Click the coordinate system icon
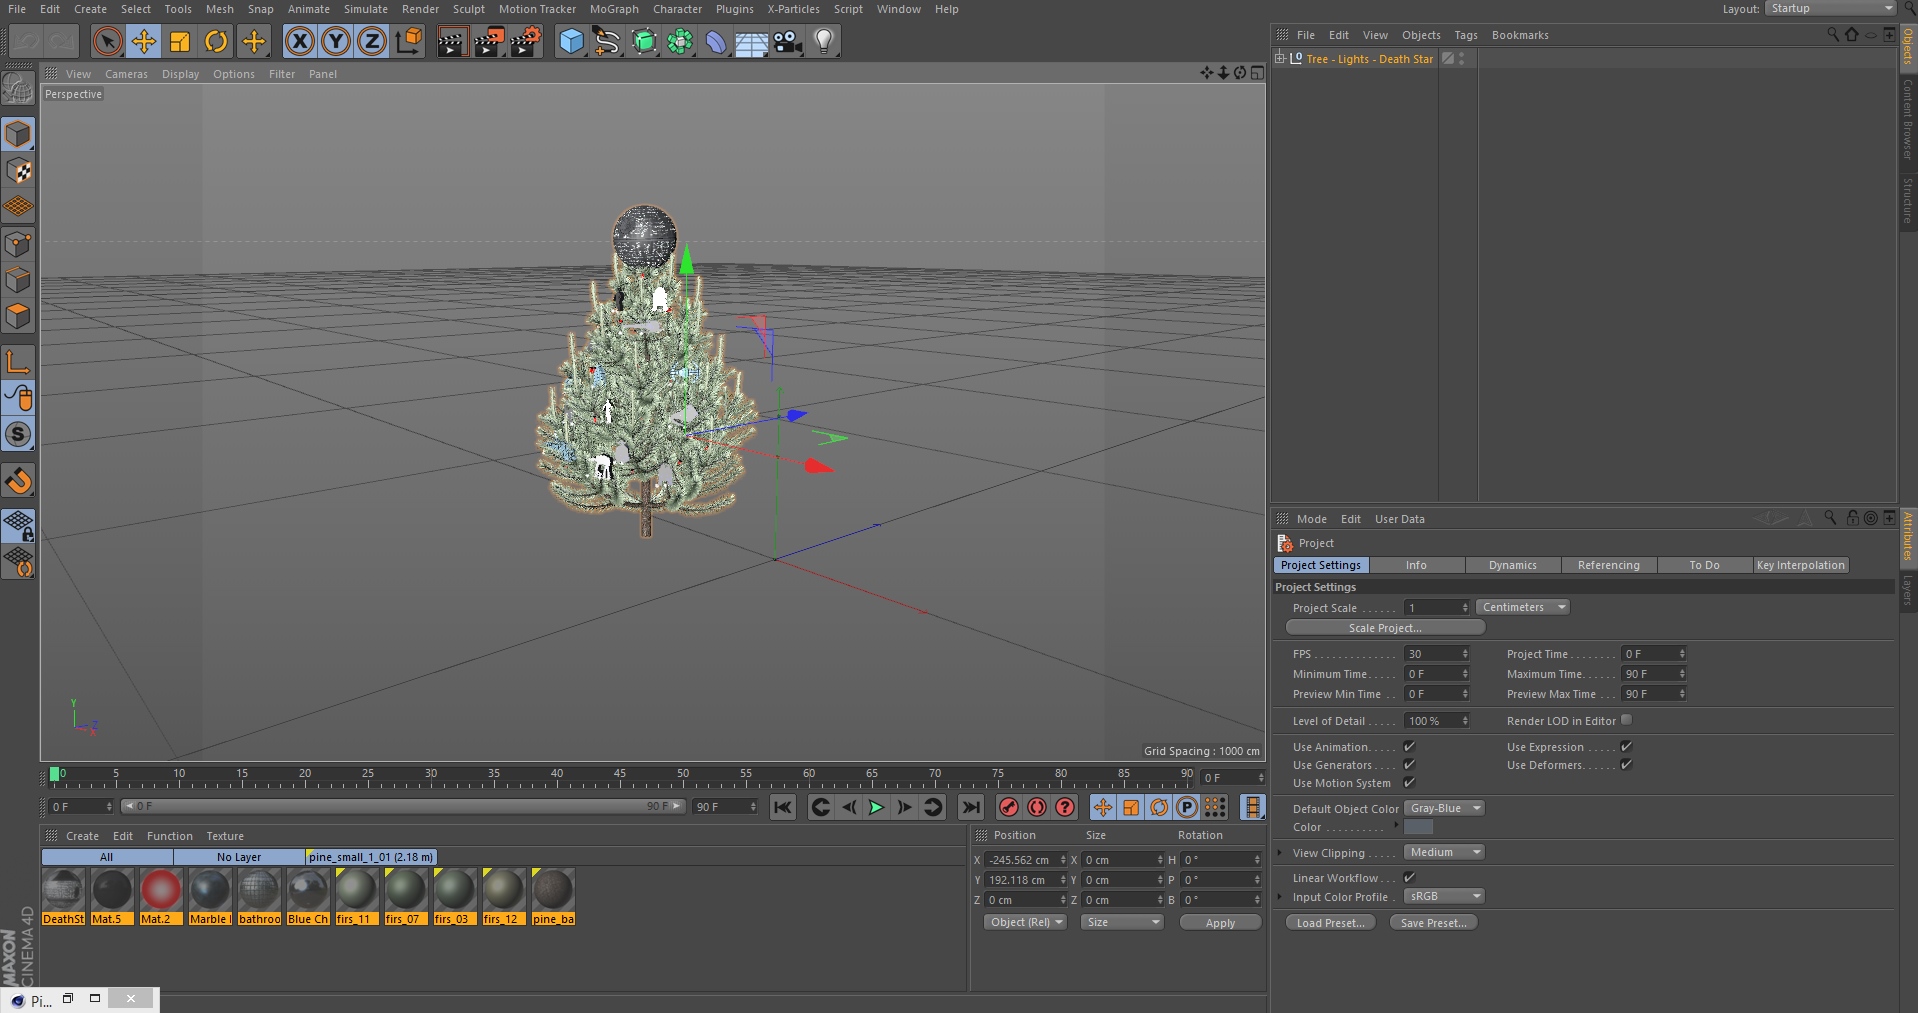 pyautogui.click(x=409, y=41)
